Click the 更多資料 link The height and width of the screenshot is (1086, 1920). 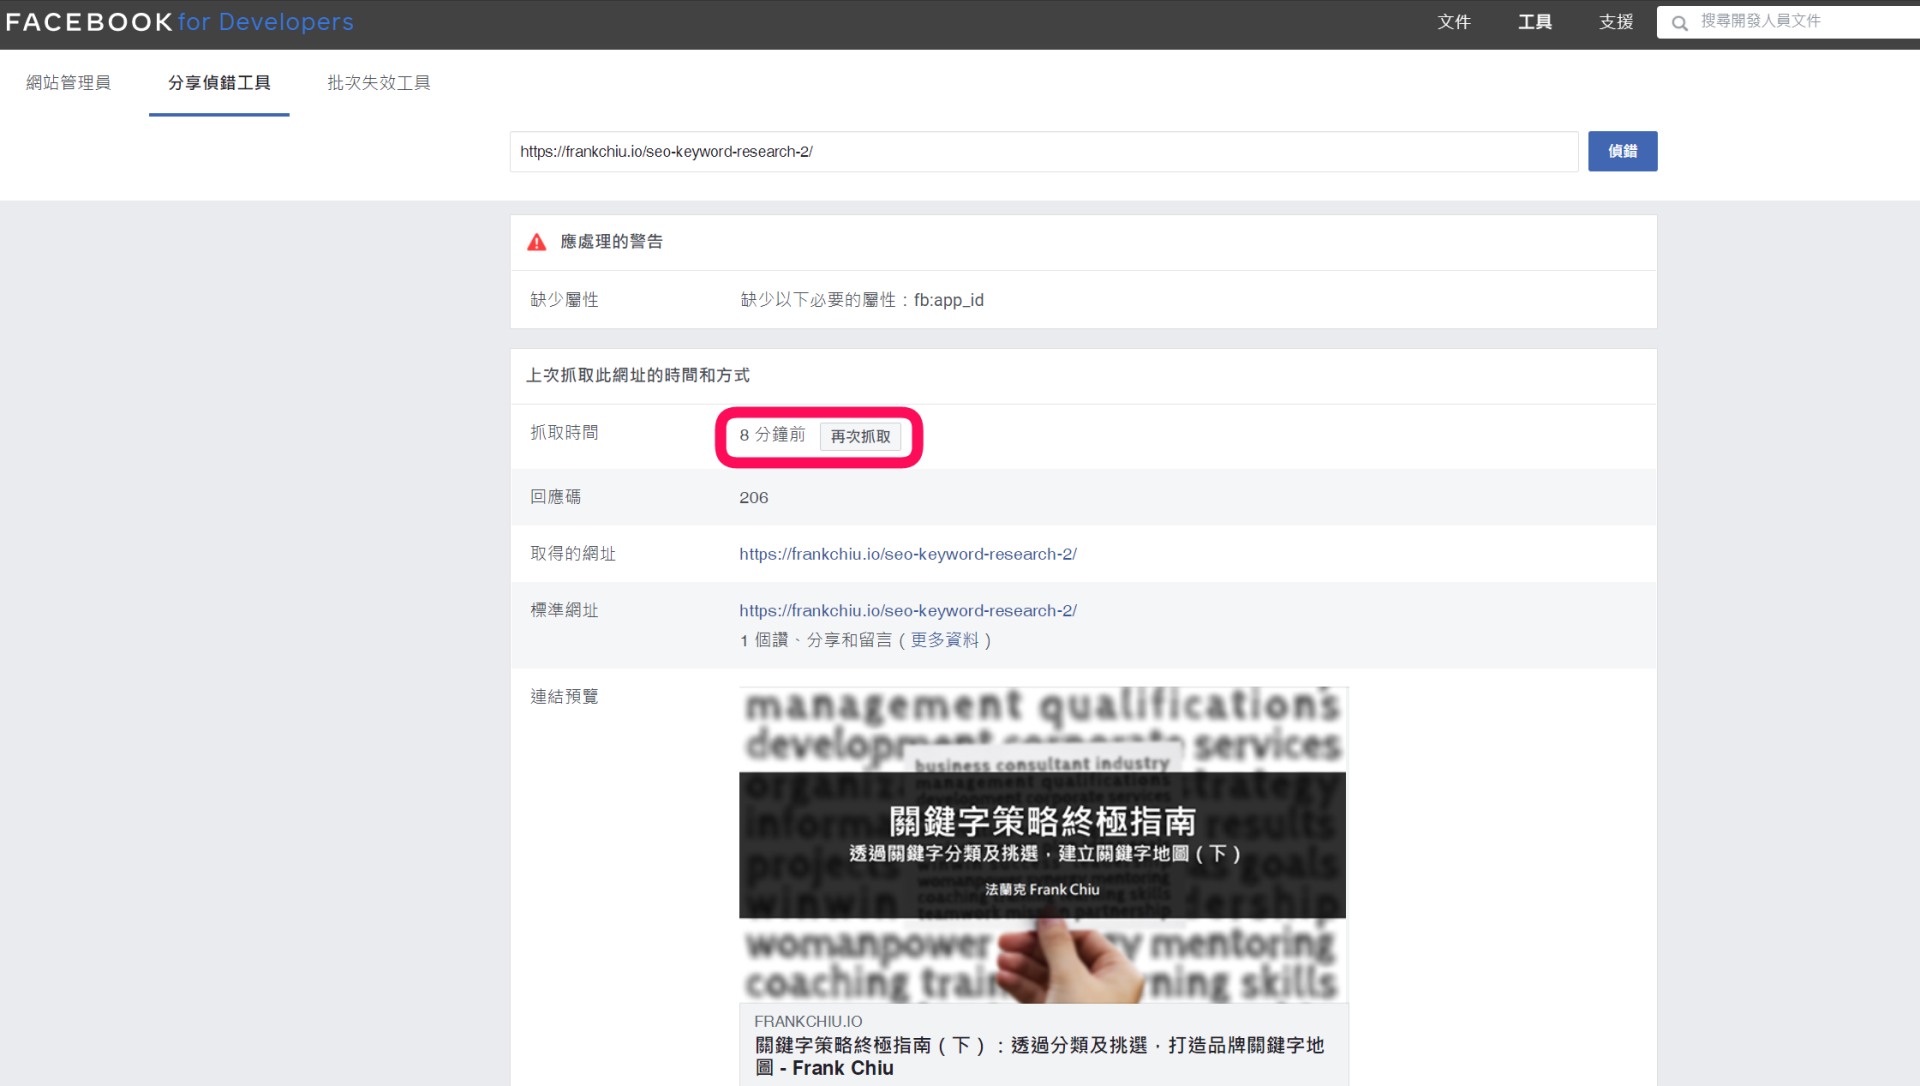(944, 640)
